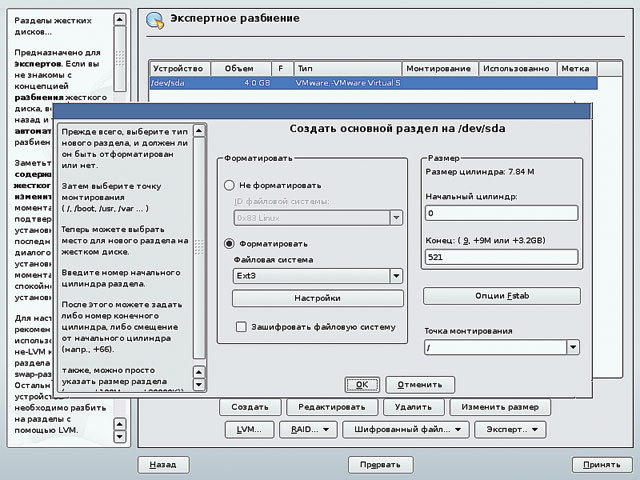The width and height of the screenshot is (640, 480).
Task: Click bottom down arrow of dialog help scrollbar
Action: point(199,384)
